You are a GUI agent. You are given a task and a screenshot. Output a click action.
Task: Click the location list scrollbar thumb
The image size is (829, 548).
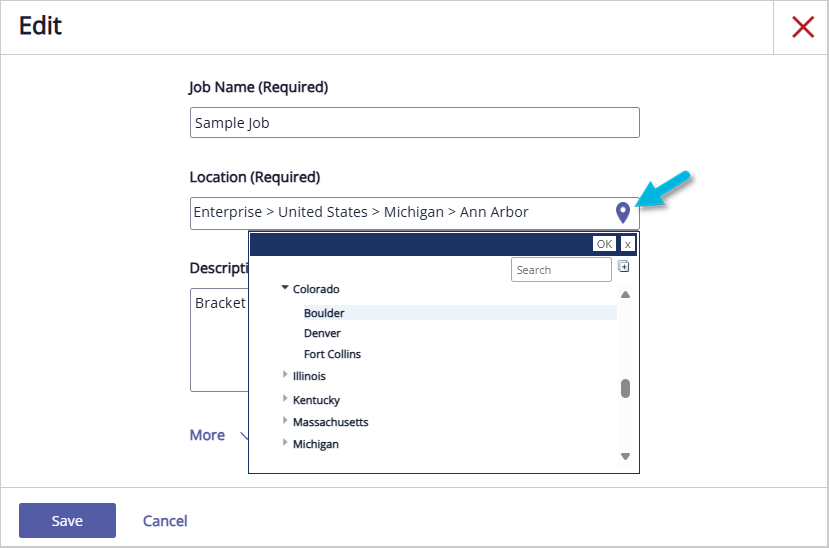click(625, 388)
